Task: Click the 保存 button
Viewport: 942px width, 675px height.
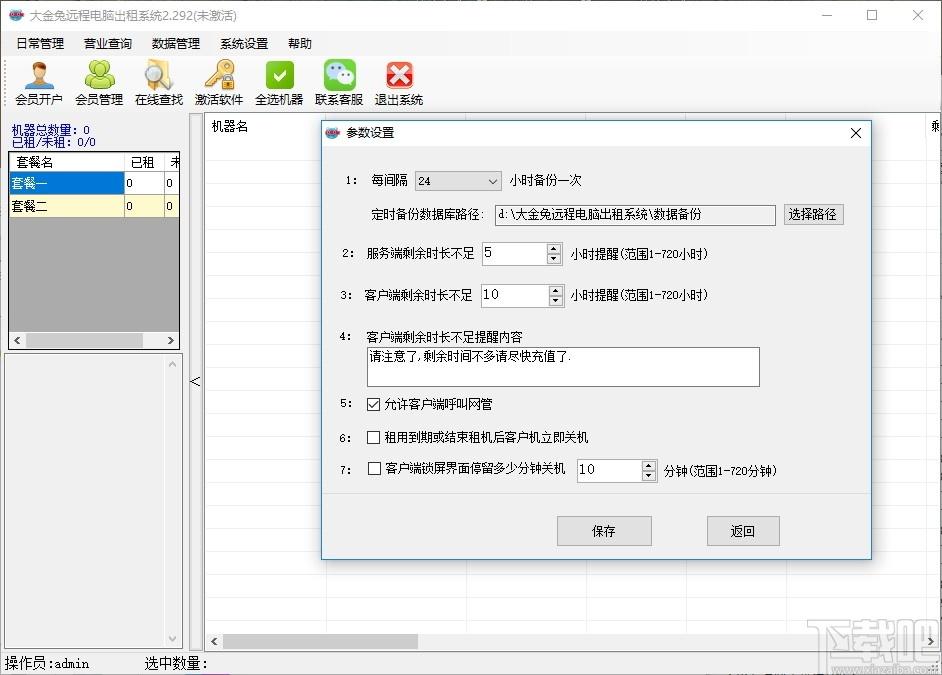Action: pyautogui.click(x=604, y=531)
